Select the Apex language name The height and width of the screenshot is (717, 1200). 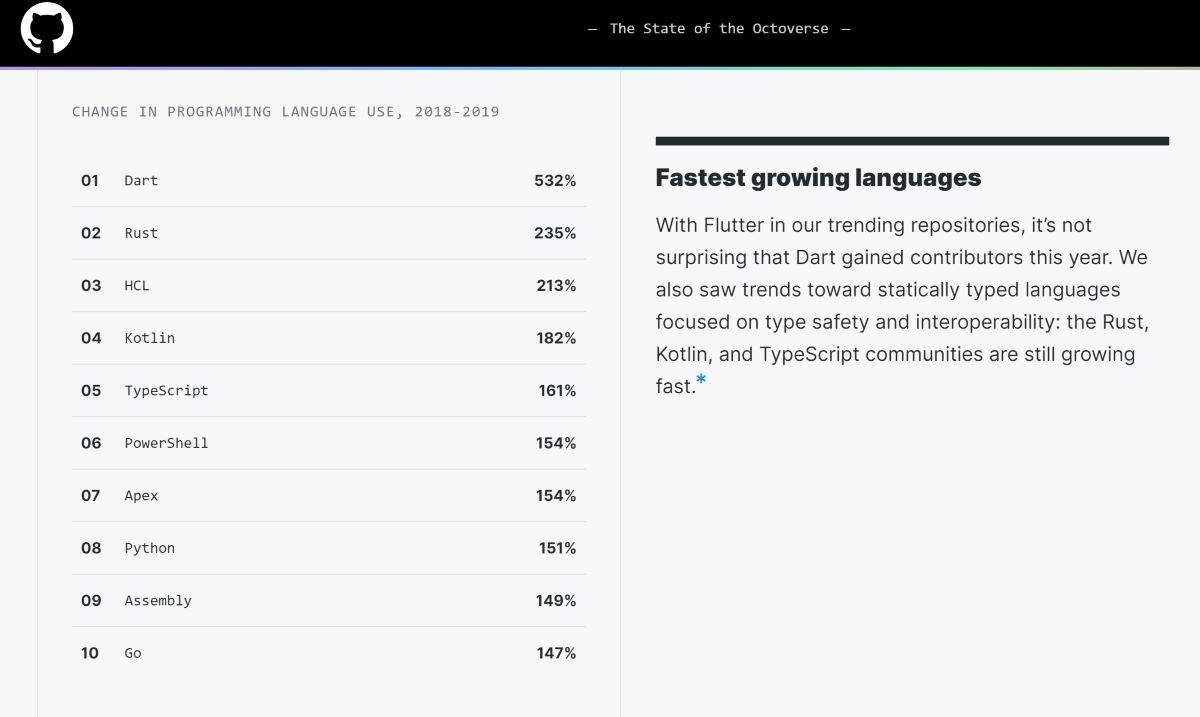[x=141, y=495]
